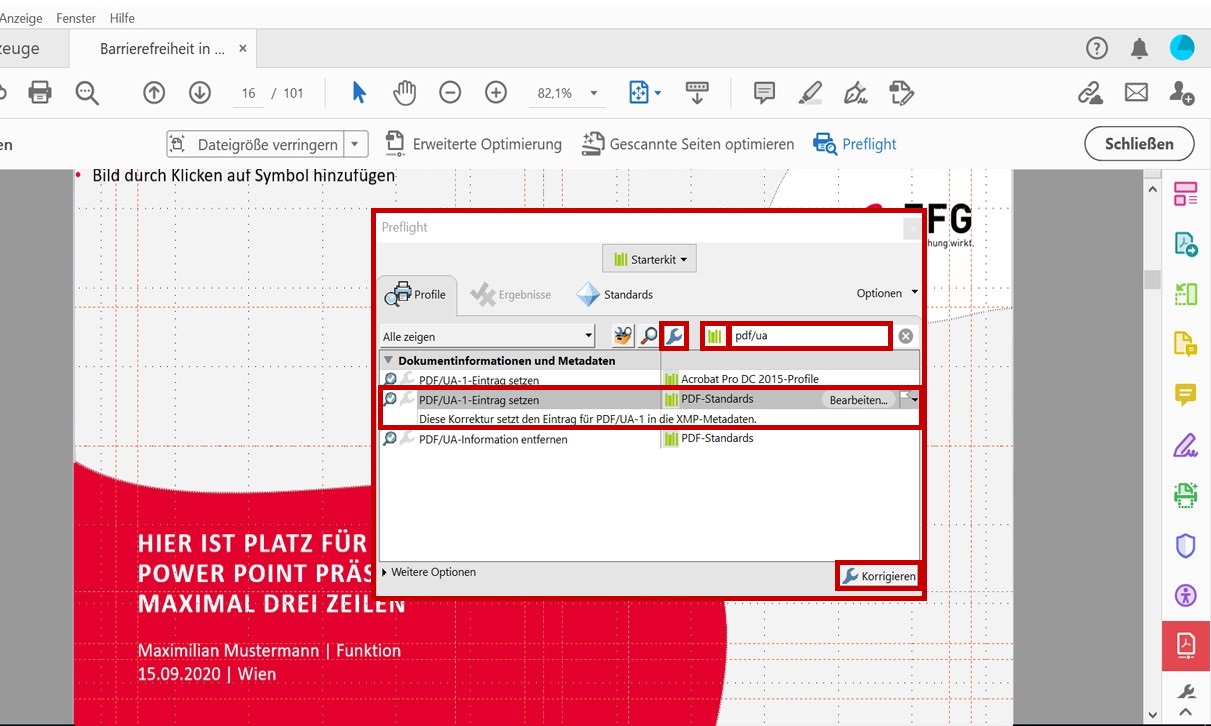The width and height of the screenshot is (1211, 726).
Task: Click the blue profile avatar
Action: [1182, 48]
